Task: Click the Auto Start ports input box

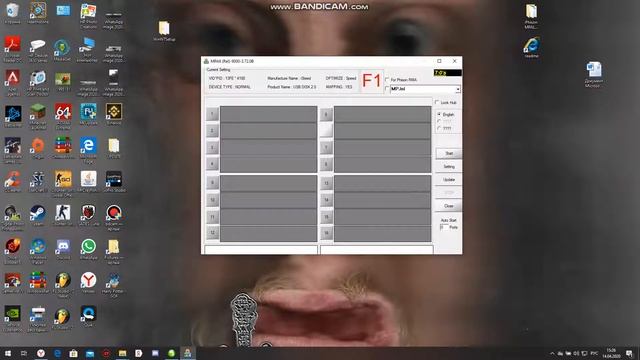Action: (444, 227)
